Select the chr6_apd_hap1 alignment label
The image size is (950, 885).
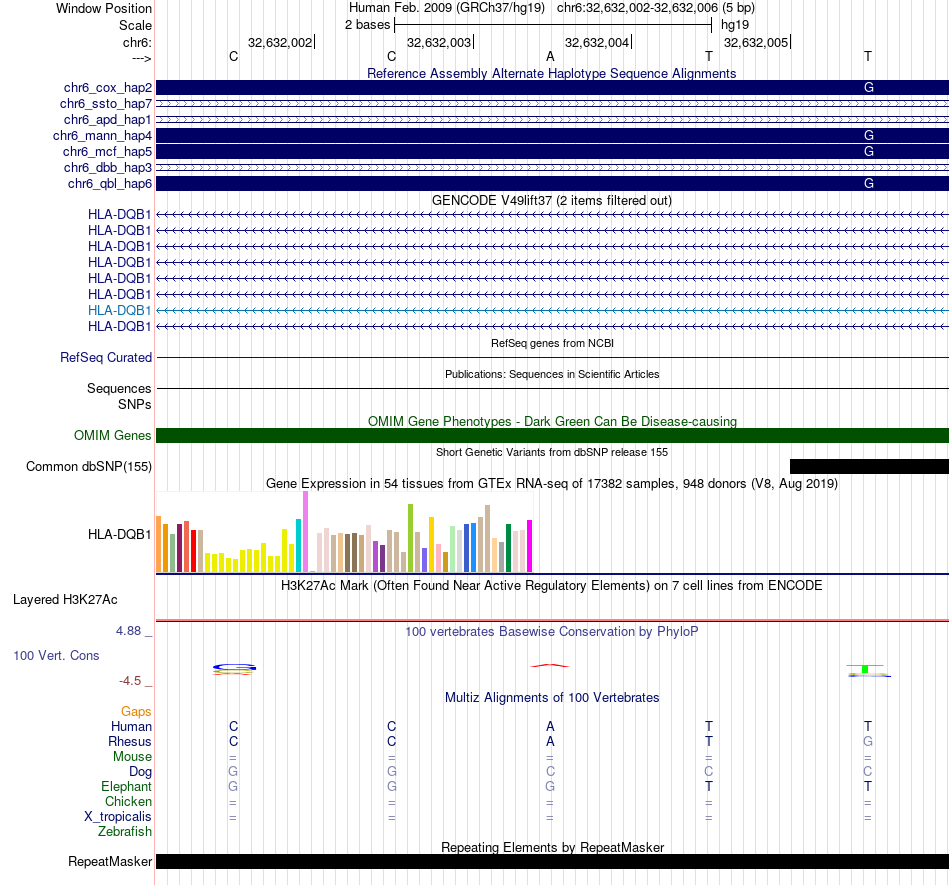(108, 119)
